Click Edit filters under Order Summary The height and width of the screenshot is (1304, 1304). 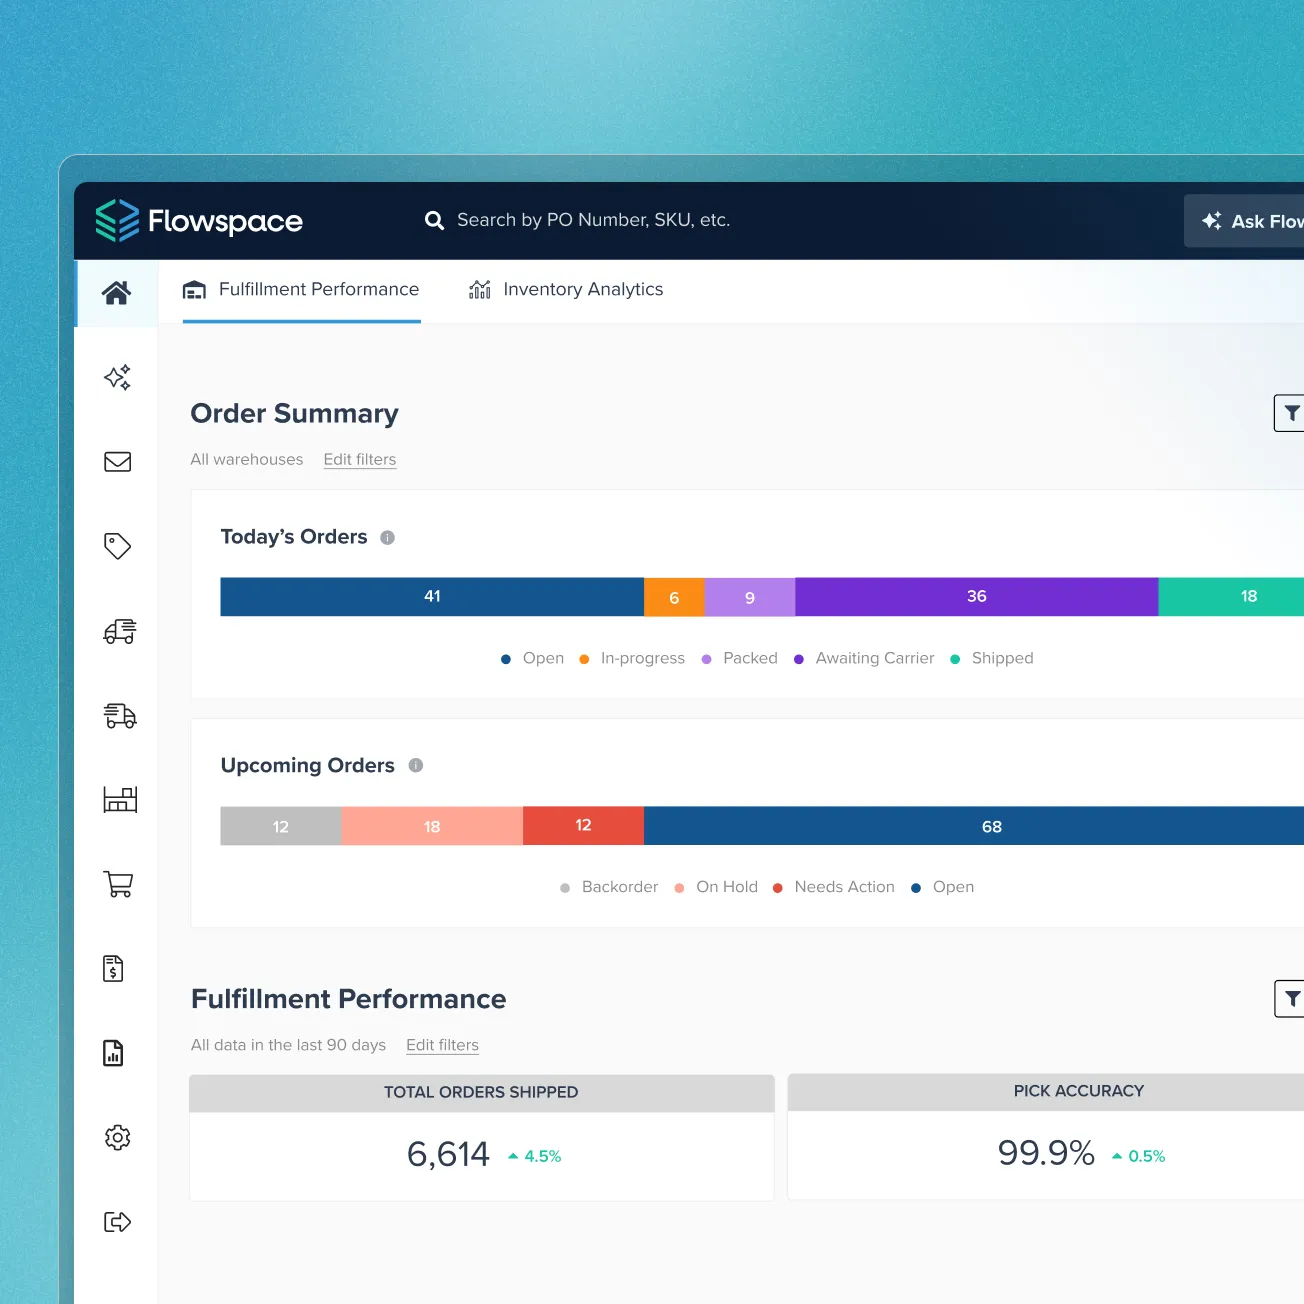point(359,459)
